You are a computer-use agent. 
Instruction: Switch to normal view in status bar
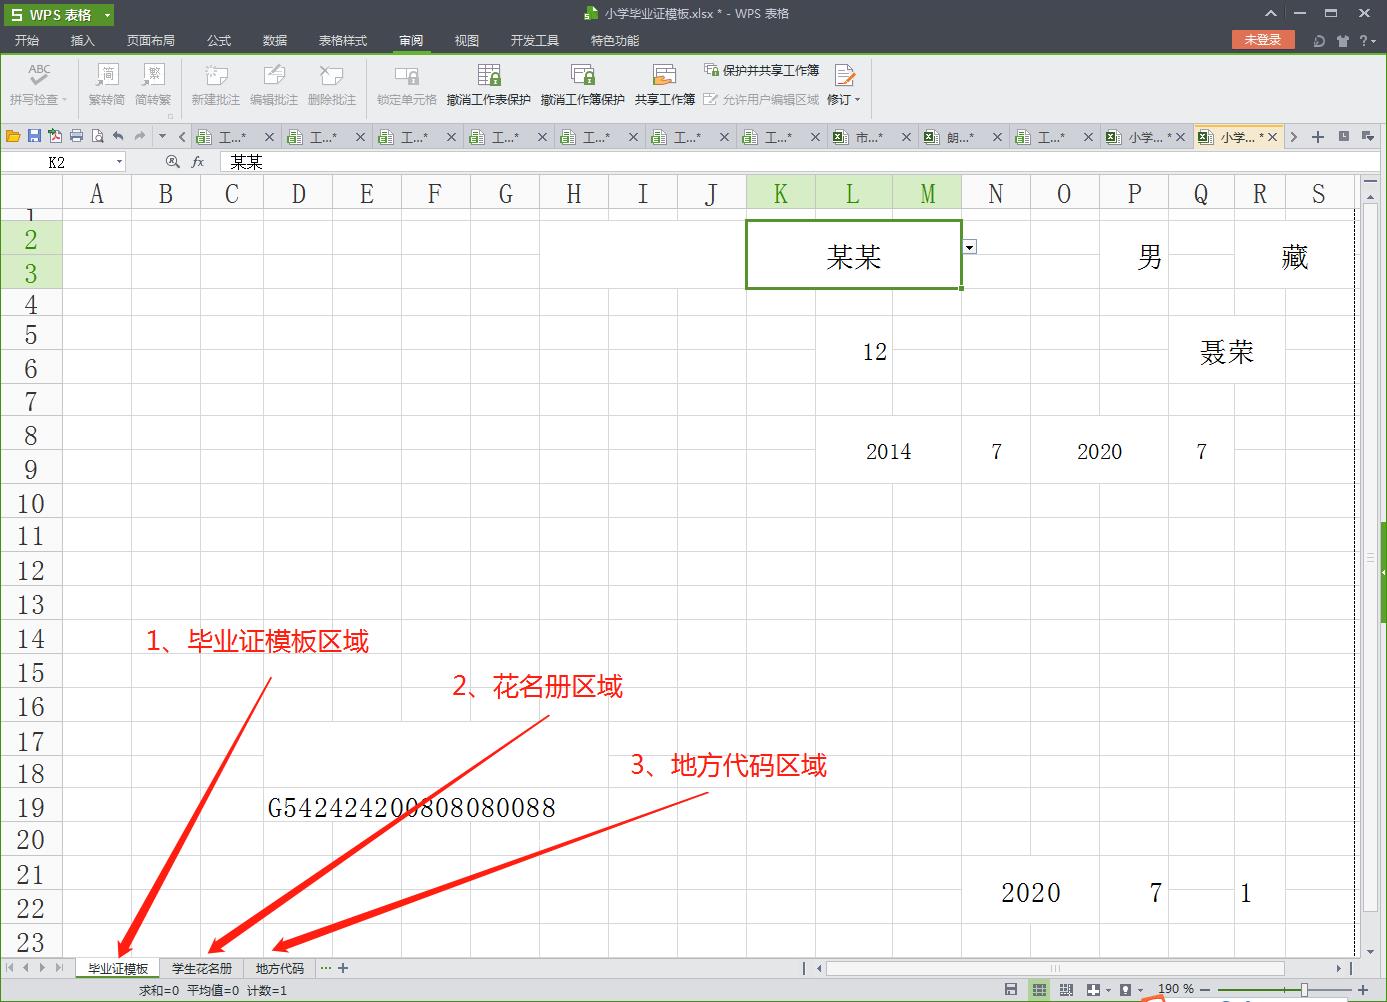1039,990
